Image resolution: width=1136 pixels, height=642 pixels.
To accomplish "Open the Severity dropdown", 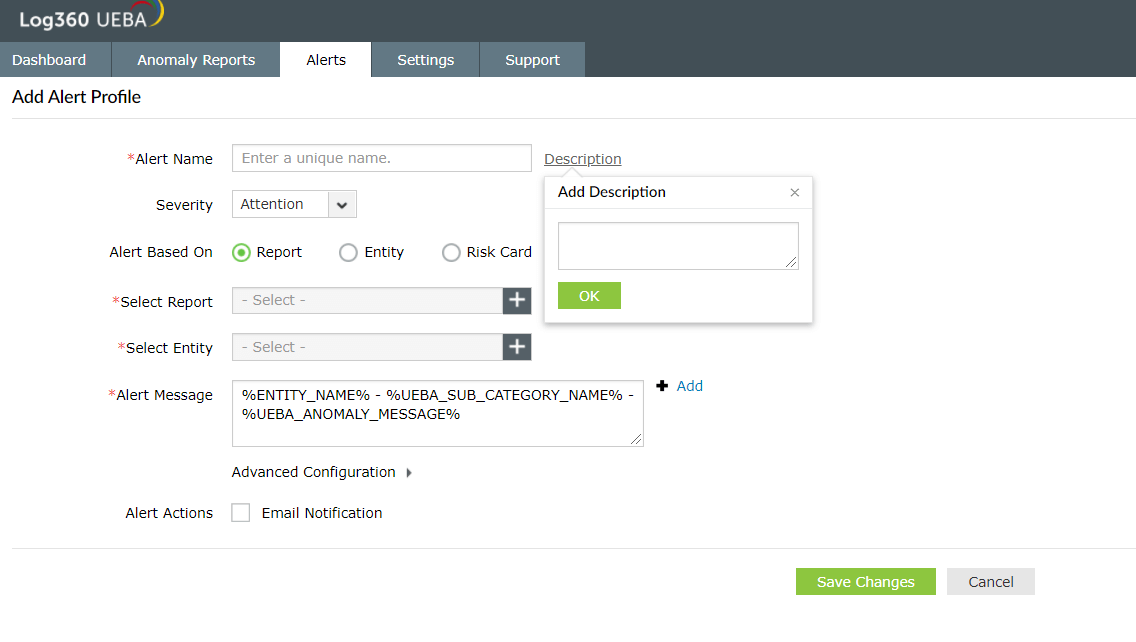I will tap(342, 205).
